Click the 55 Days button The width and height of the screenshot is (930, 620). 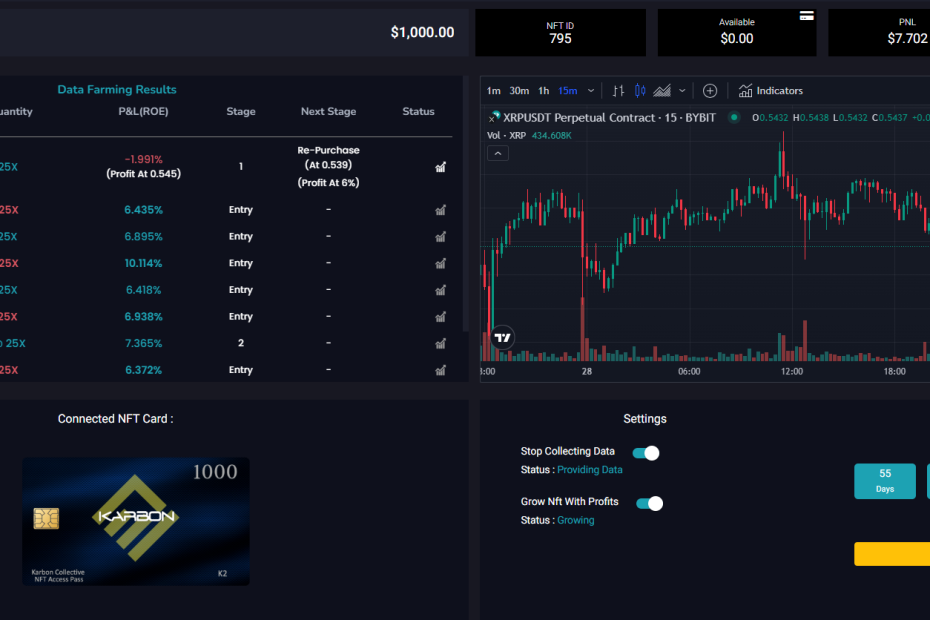point(884,481)
